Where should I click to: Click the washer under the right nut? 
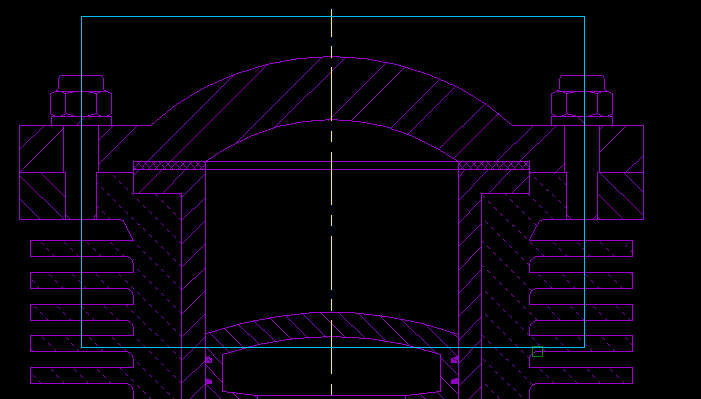582,121
